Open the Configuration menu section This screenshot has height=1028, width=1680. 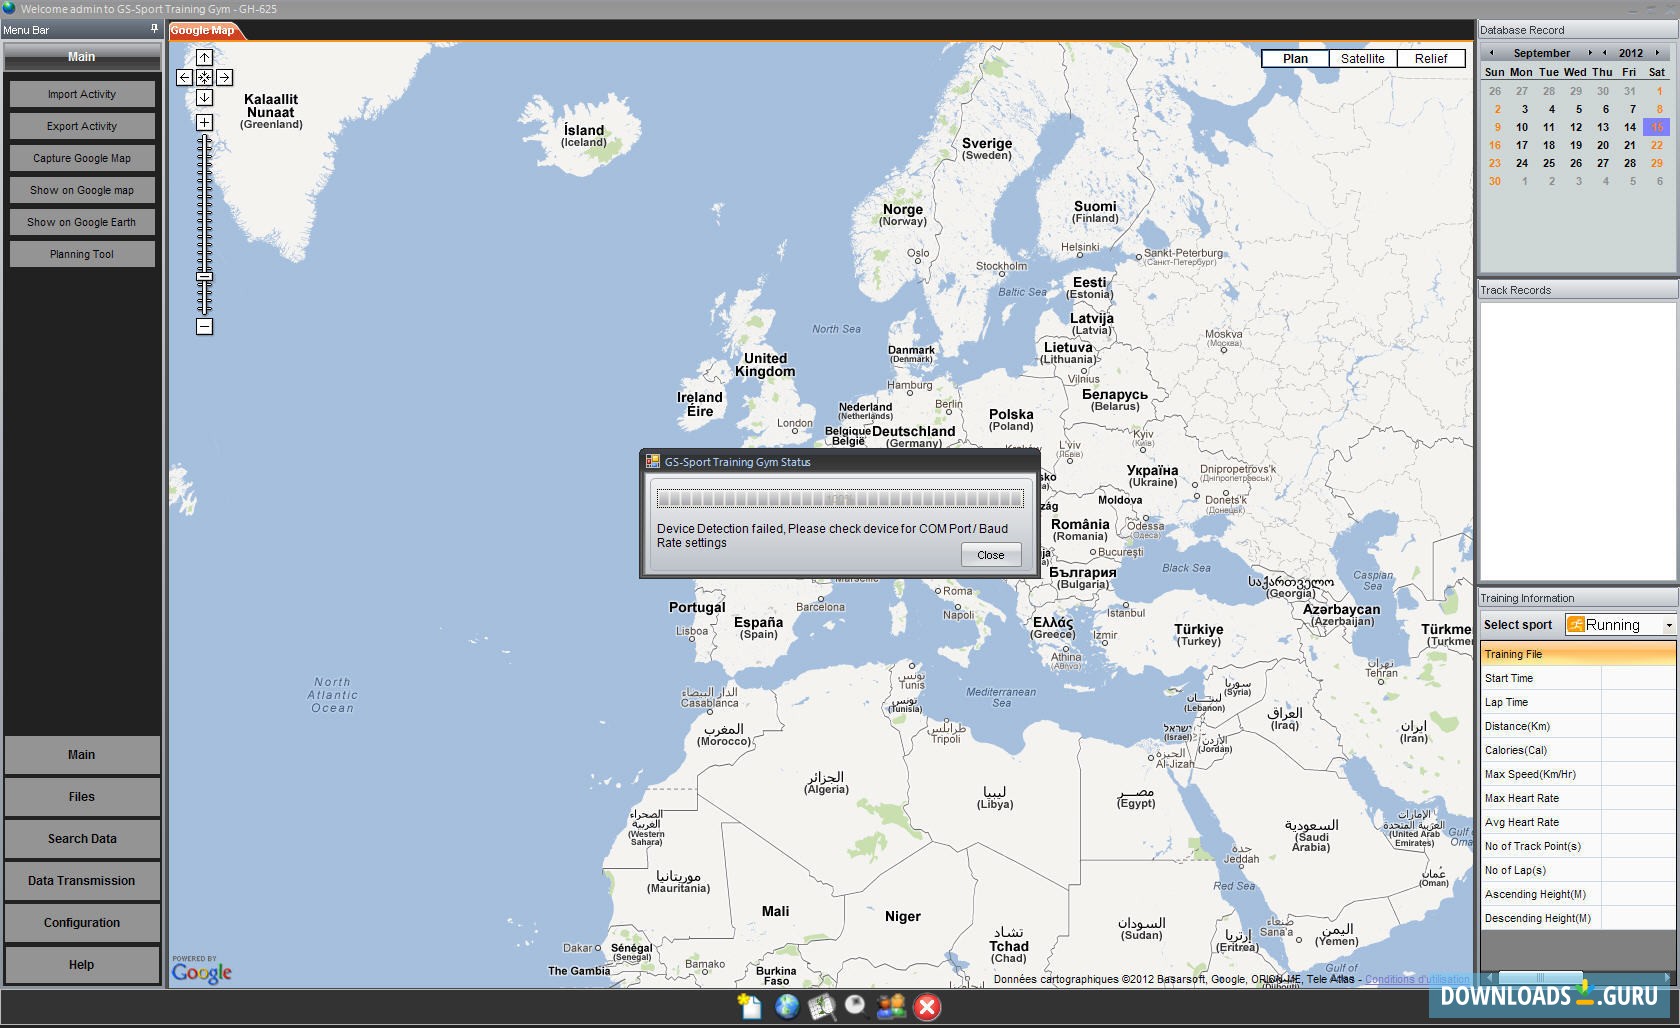[x=82, y=923]
